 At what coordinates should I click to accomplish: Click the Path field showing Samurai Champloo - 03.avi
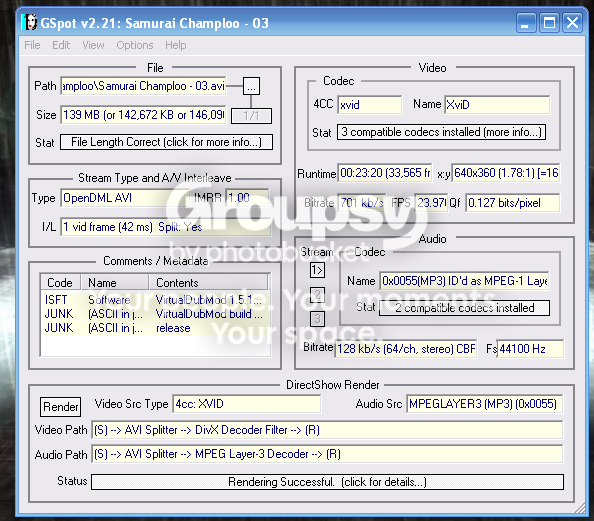coord(143,86)
